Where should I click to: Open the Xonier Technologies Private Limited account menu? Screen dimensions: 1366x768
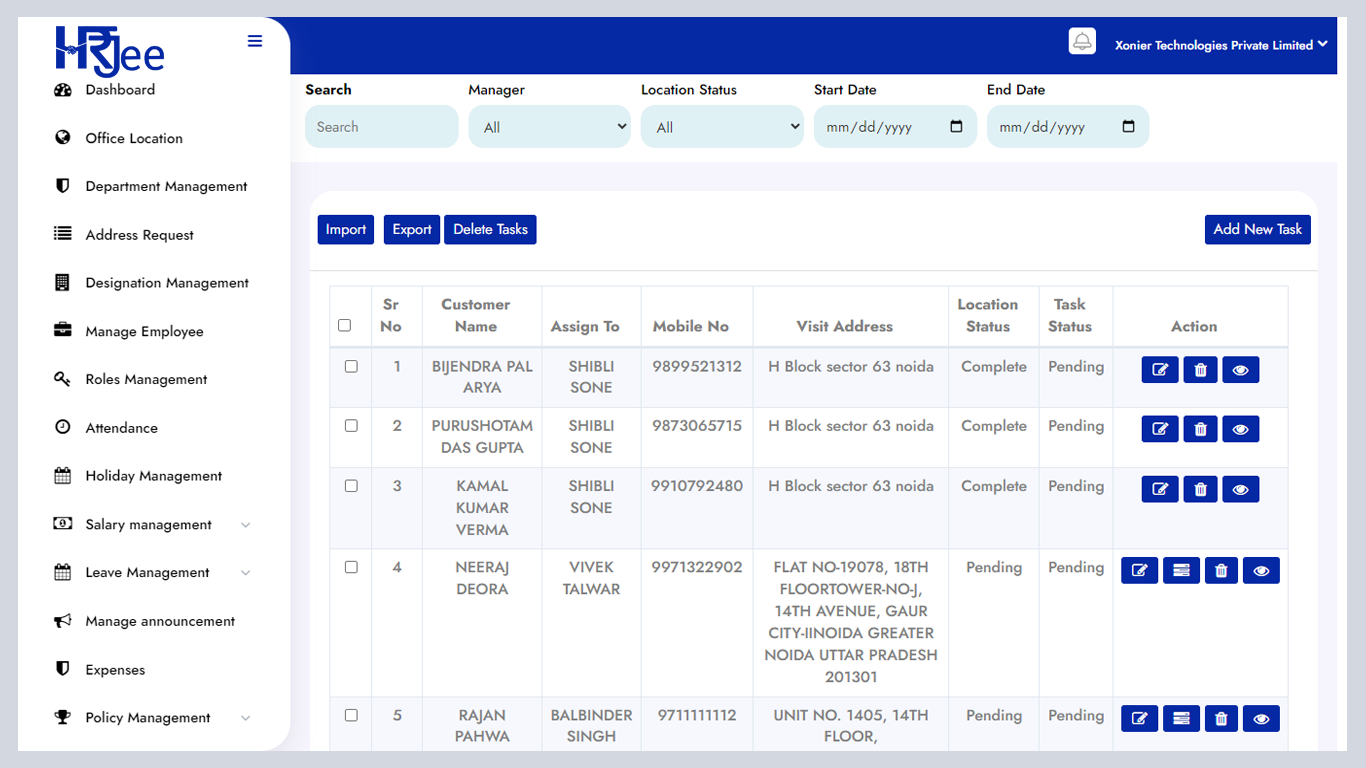[1221, 45]
